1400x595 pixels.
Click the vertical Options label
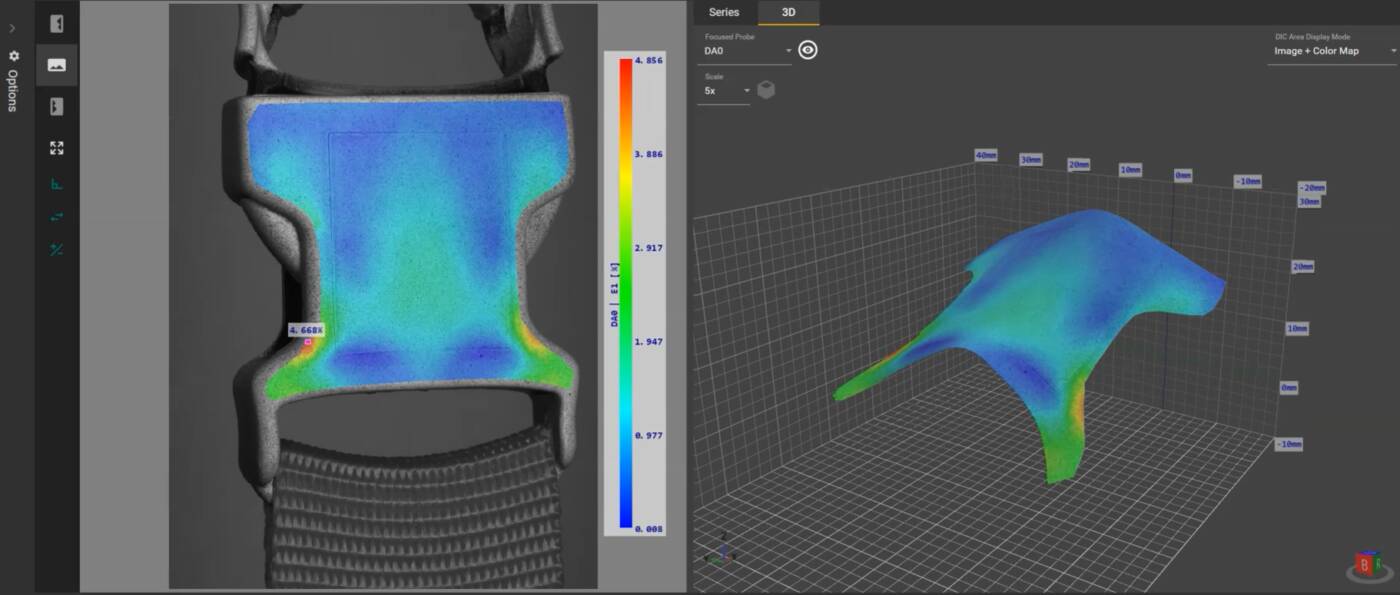click(13, 91)
